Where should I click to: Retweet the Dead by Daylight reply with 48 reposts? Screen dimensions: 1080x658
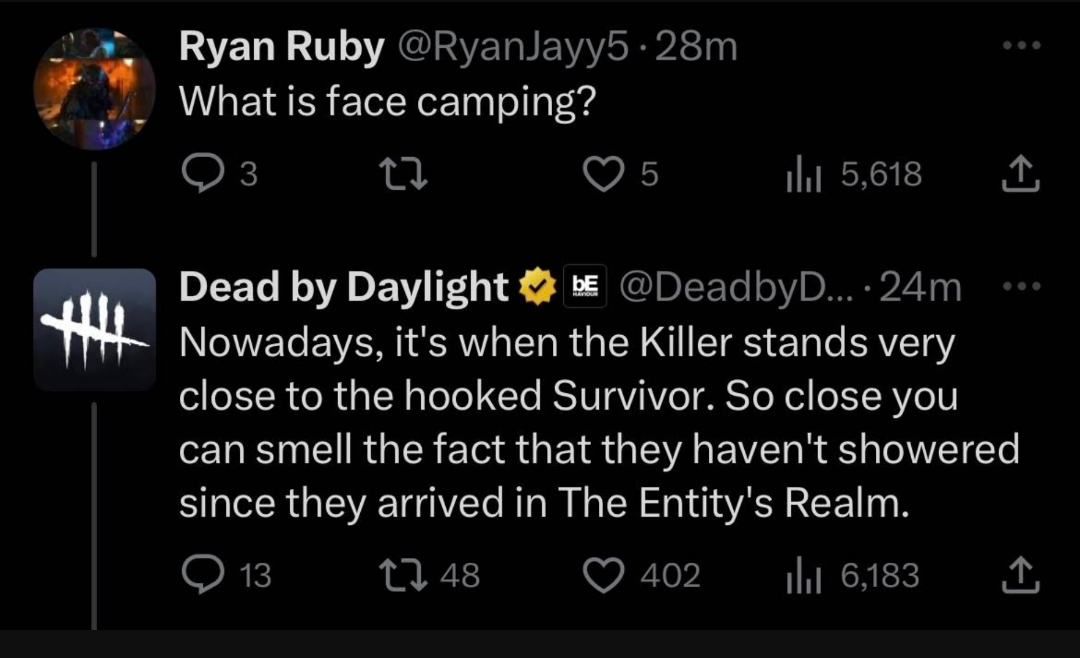coord(404,575)
